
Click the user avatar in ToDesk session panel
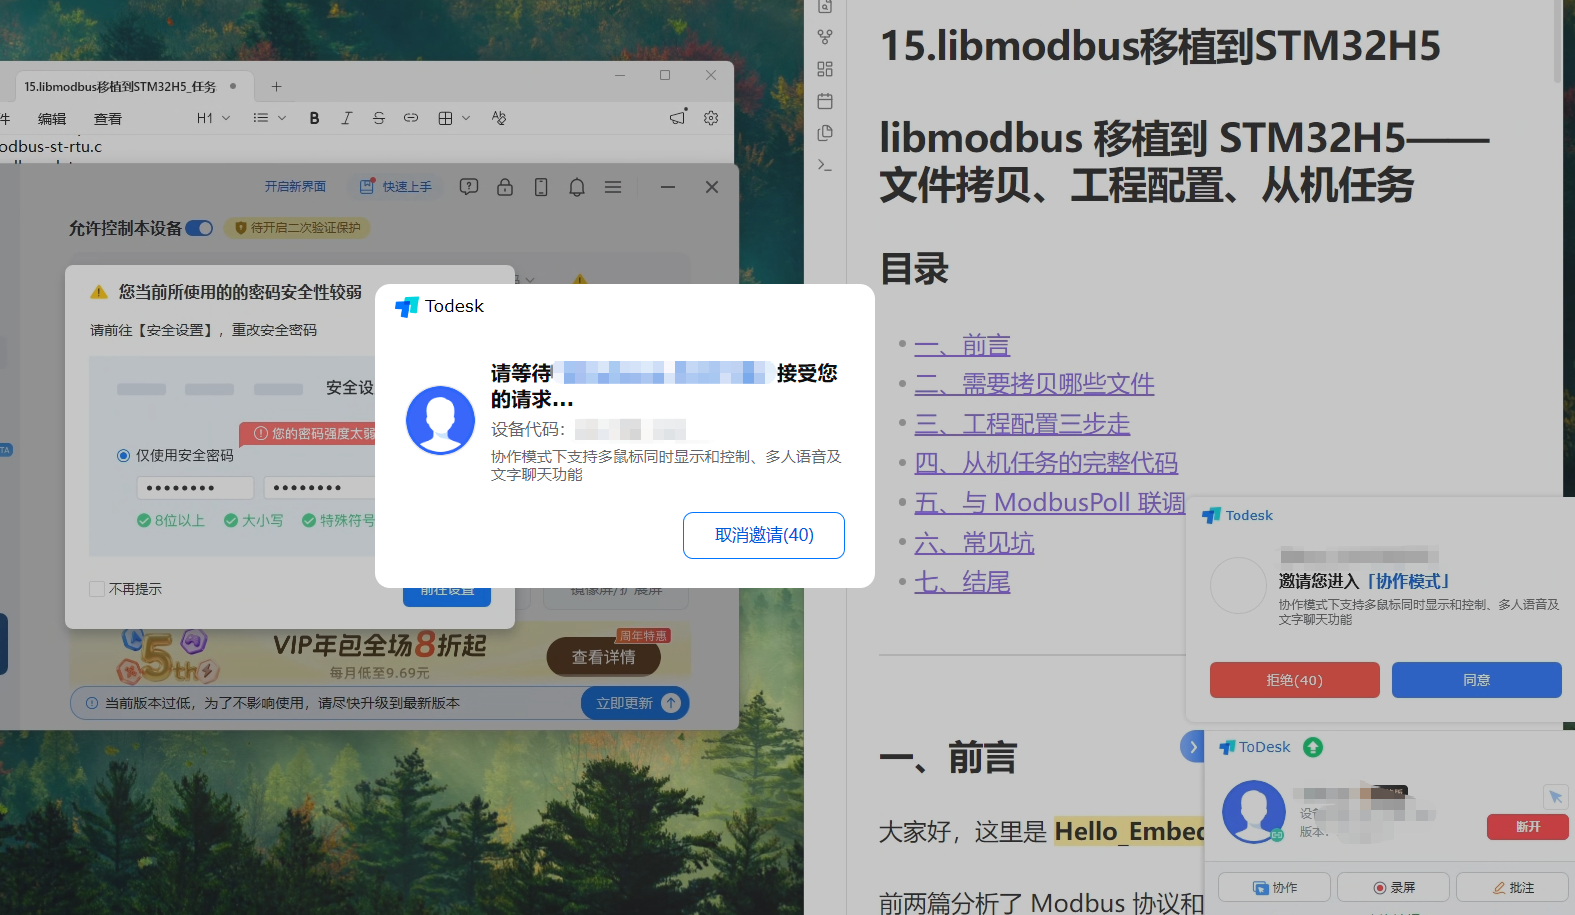tap(1254, 811)
